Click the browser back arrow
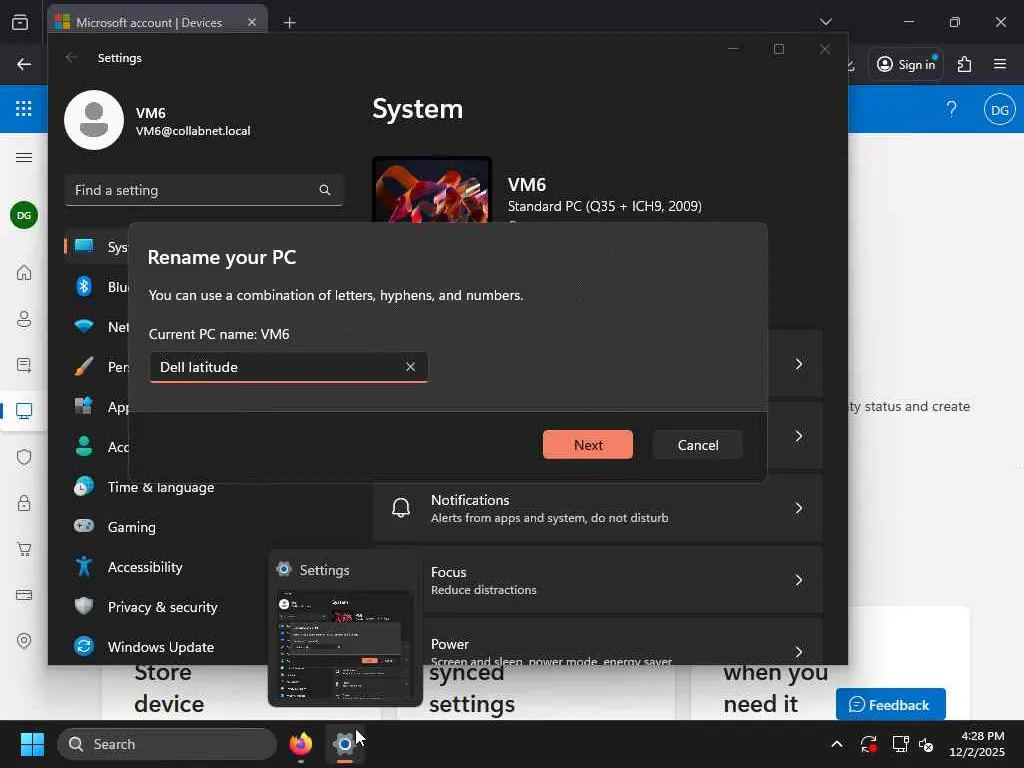Viewport: 1024px width, 768px height. pyautogui.click(x=24, y=64)
